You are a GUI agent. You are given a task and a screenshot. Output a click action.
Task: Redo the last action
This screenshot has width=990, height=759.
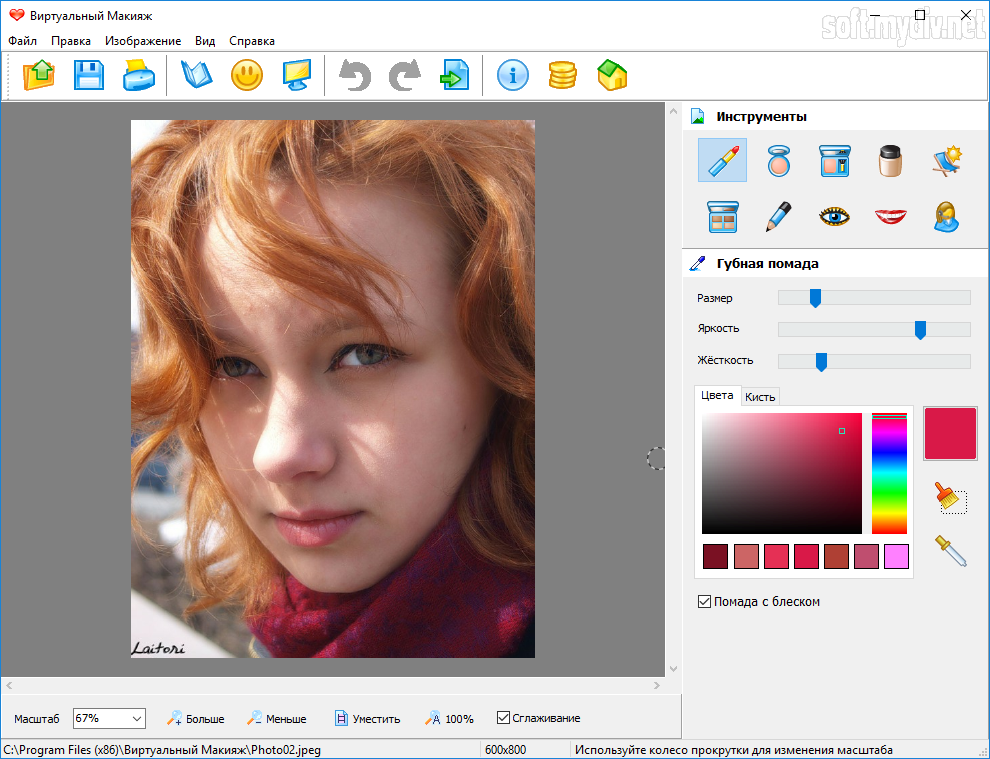(x=405, y=75)
